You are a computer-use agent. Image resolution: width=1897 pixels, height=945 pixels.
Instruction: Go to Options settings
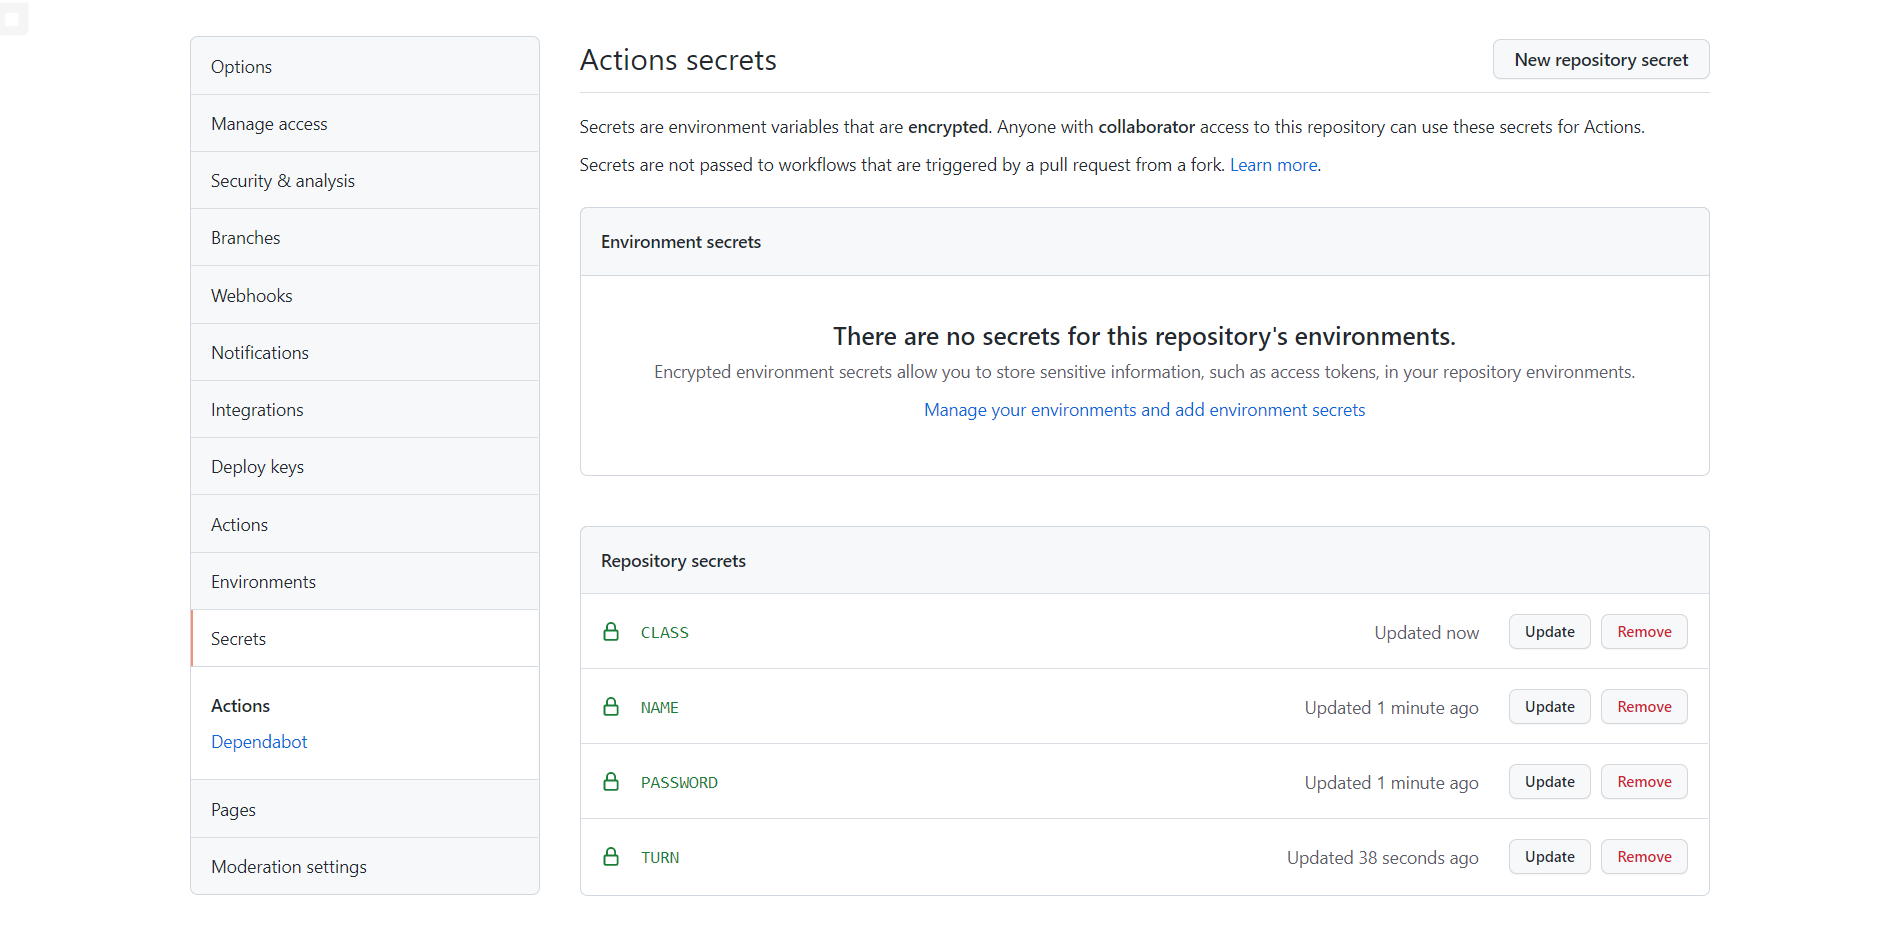241,67
